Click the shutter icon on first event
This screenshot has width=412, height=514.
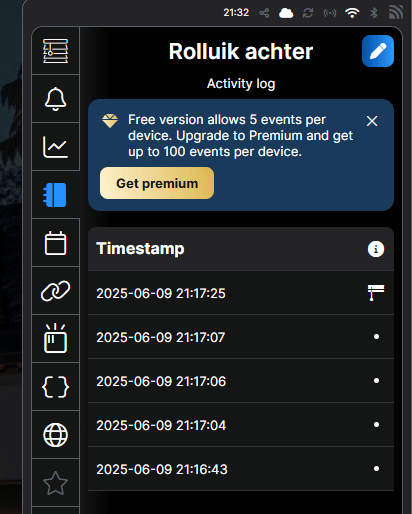pyautogui.click(x=376, y=293)
